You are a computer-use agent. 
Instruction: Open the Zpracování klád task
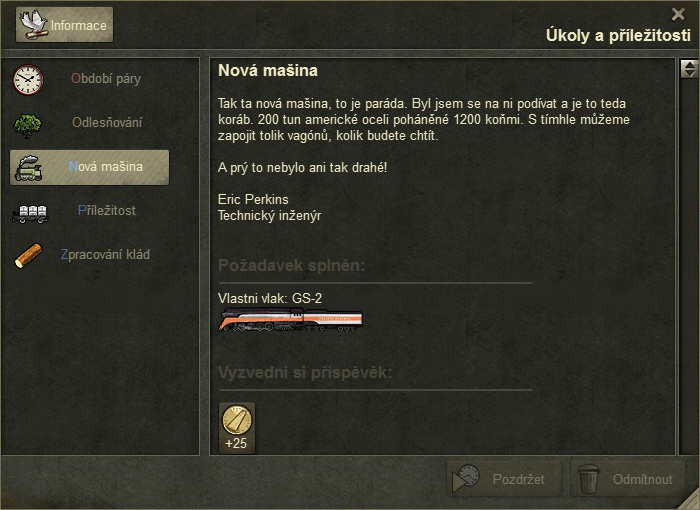pyautogui.click(x=105, y=255)
